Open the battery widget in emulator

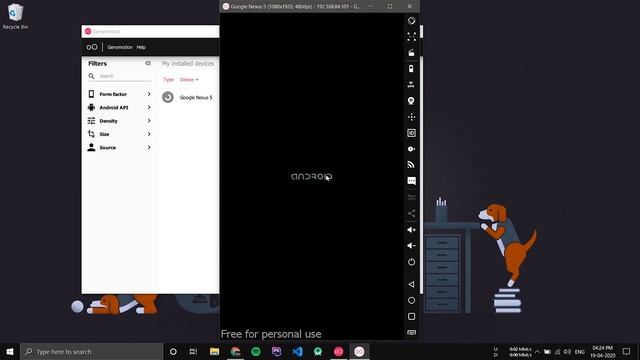pyautogui.click(x=411, y=69)
